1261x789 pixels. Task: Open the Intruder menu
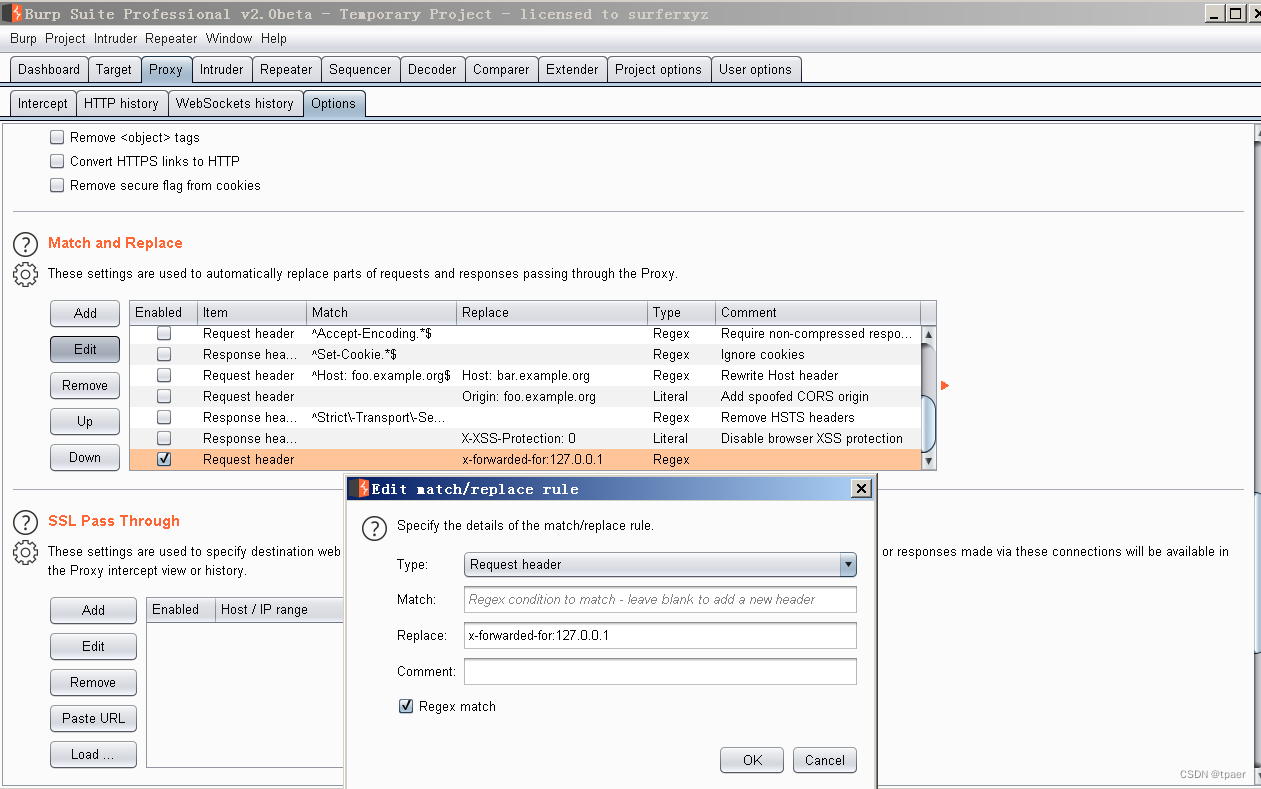[x=116, y=38]
